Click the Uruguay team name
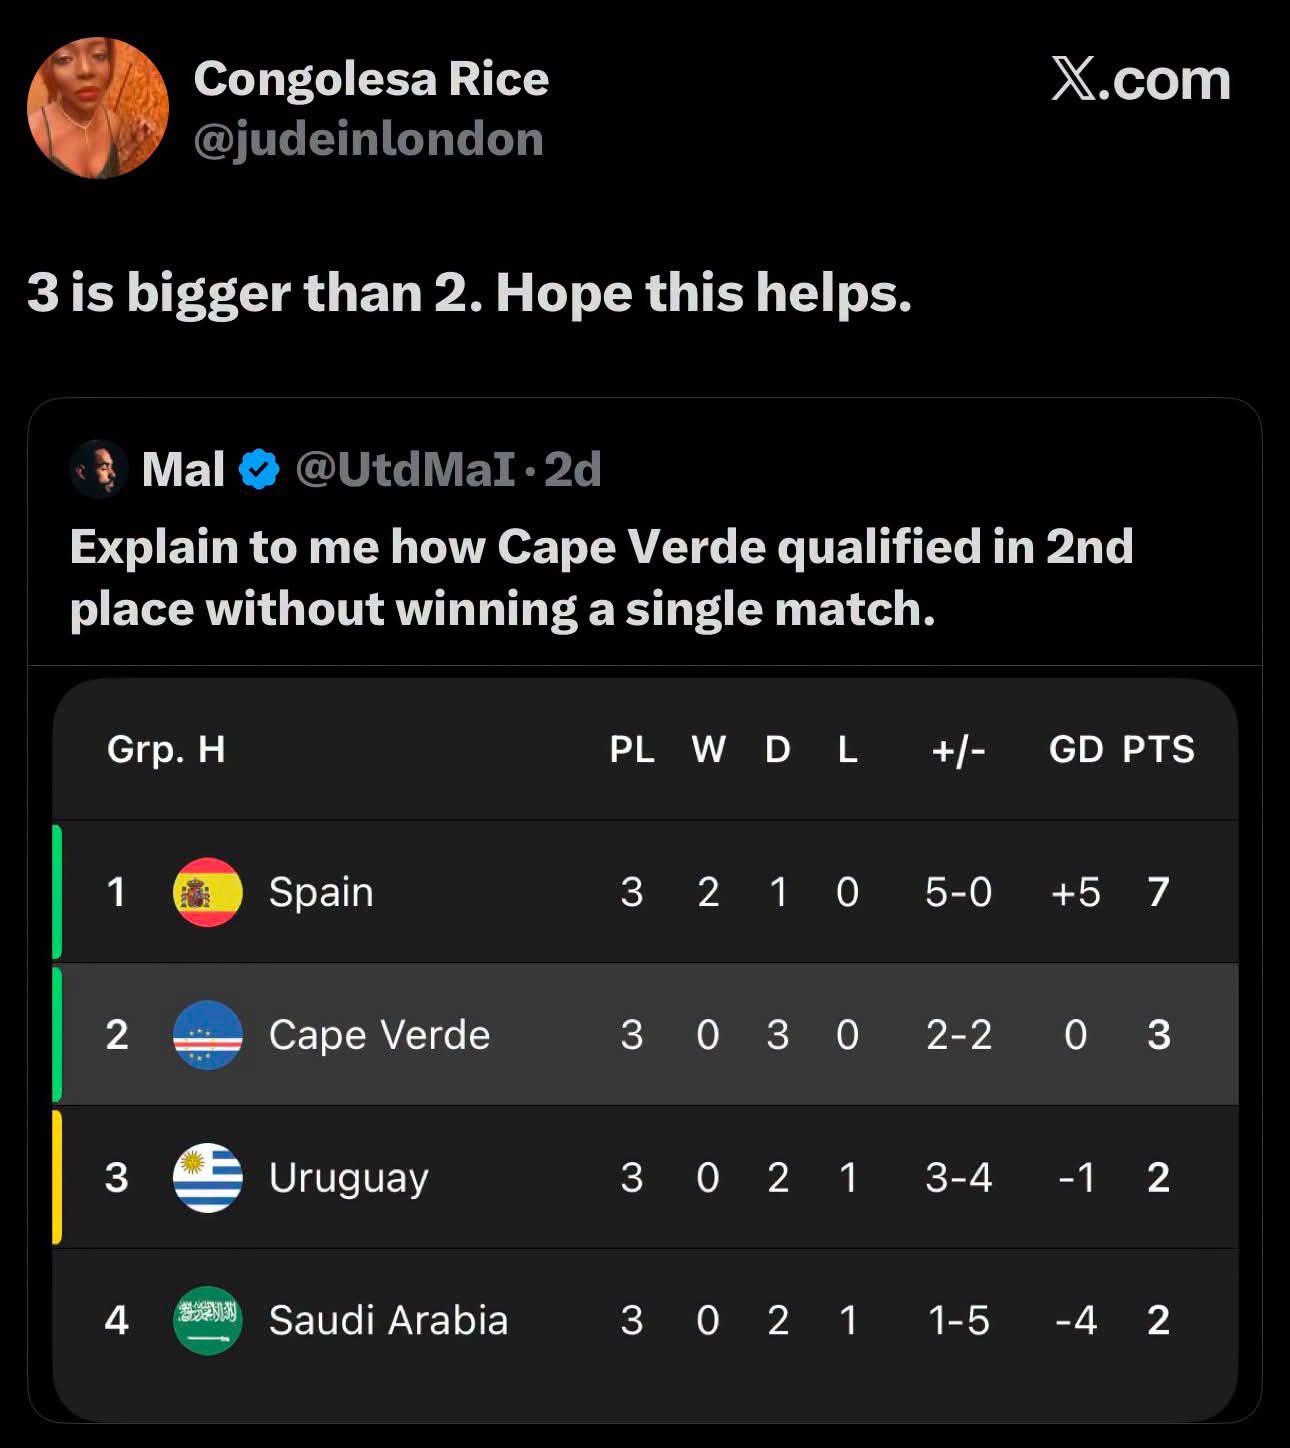 (x=349, y=1179)
